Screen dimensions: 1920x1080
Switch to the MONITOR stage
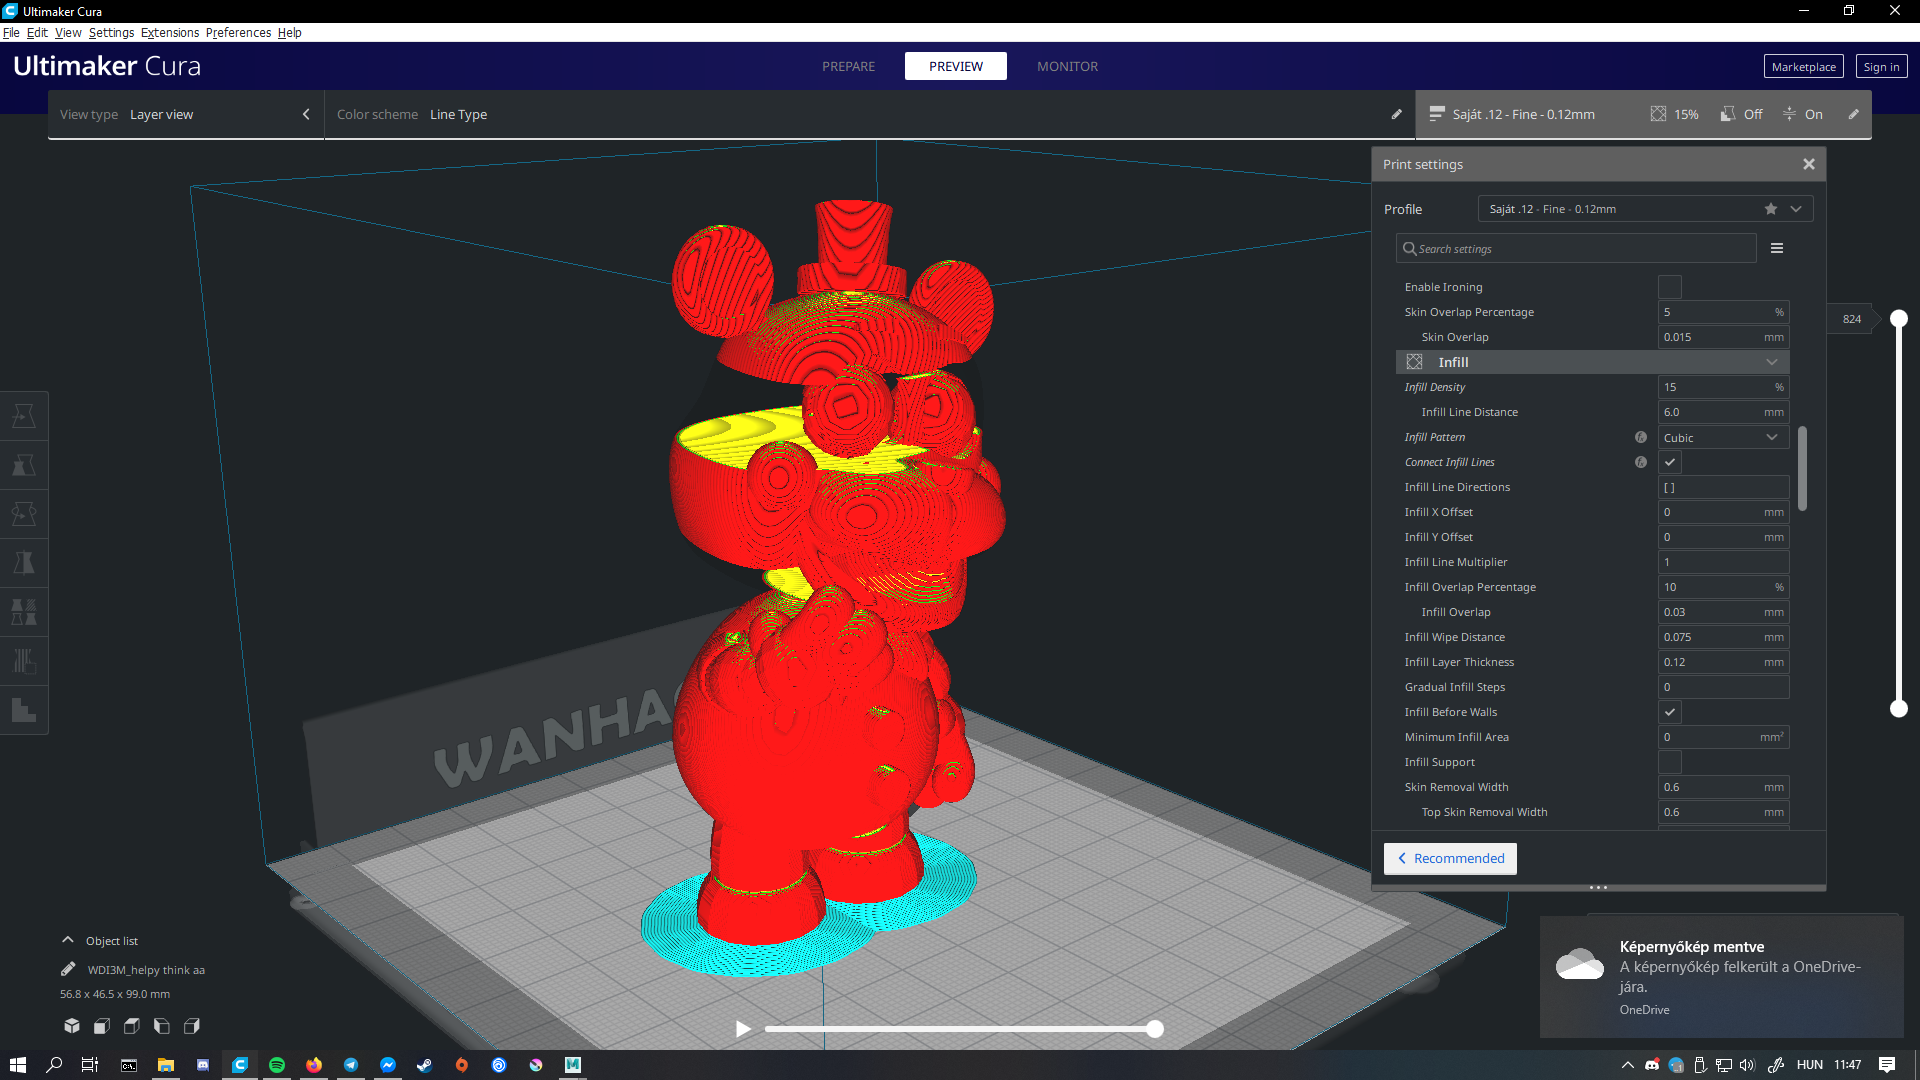click(x=1067, y=66)
